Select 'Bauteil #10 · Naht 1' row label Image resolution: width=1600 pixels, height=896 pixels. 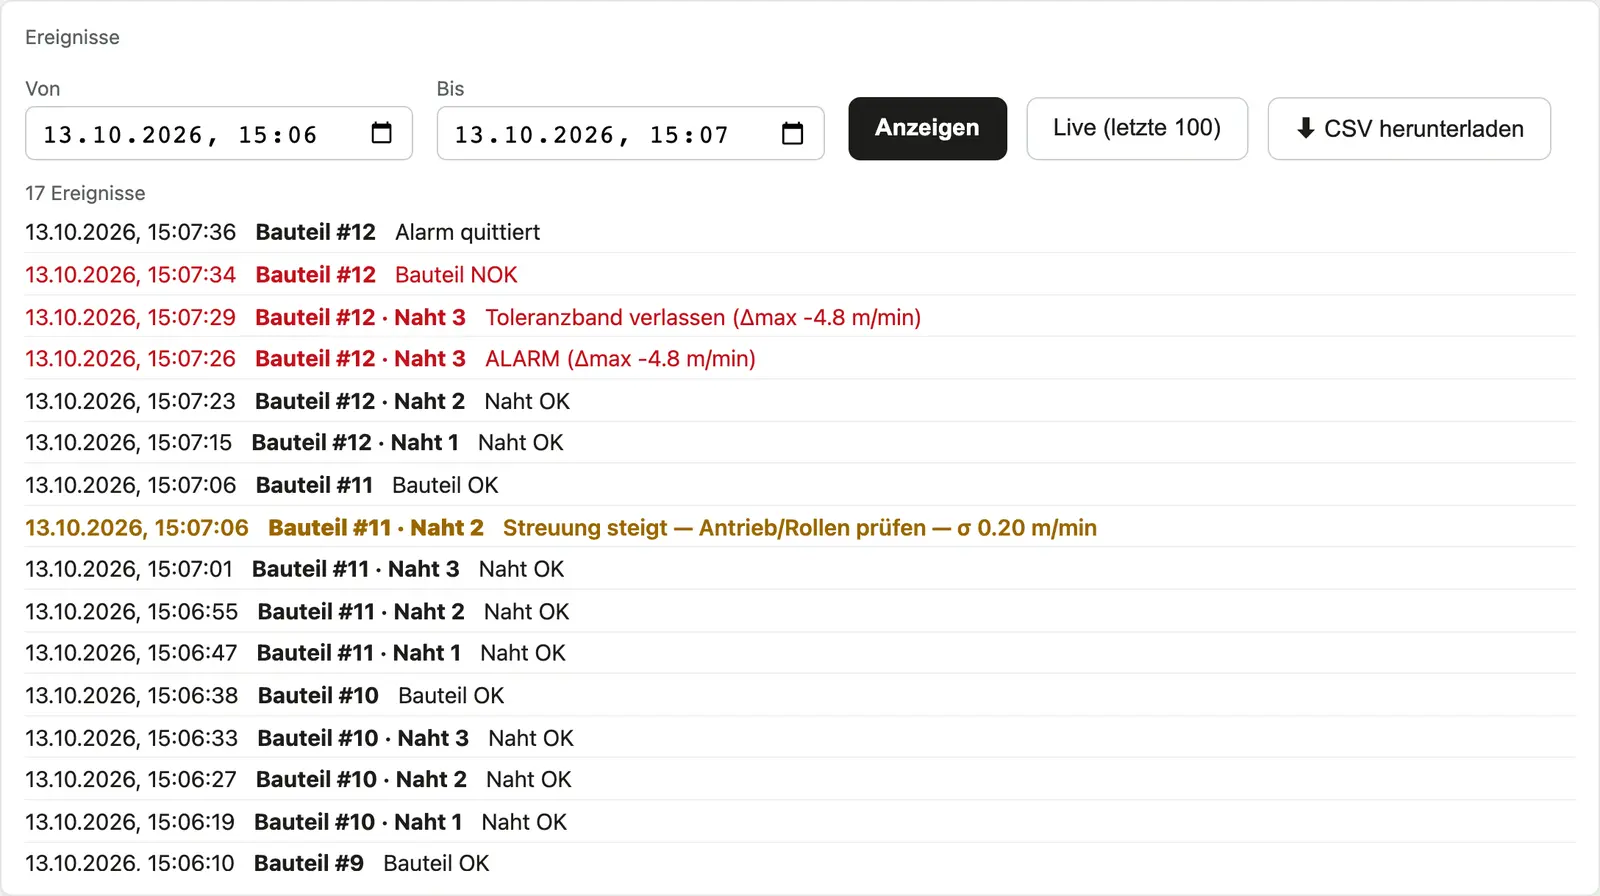(358, 822)
